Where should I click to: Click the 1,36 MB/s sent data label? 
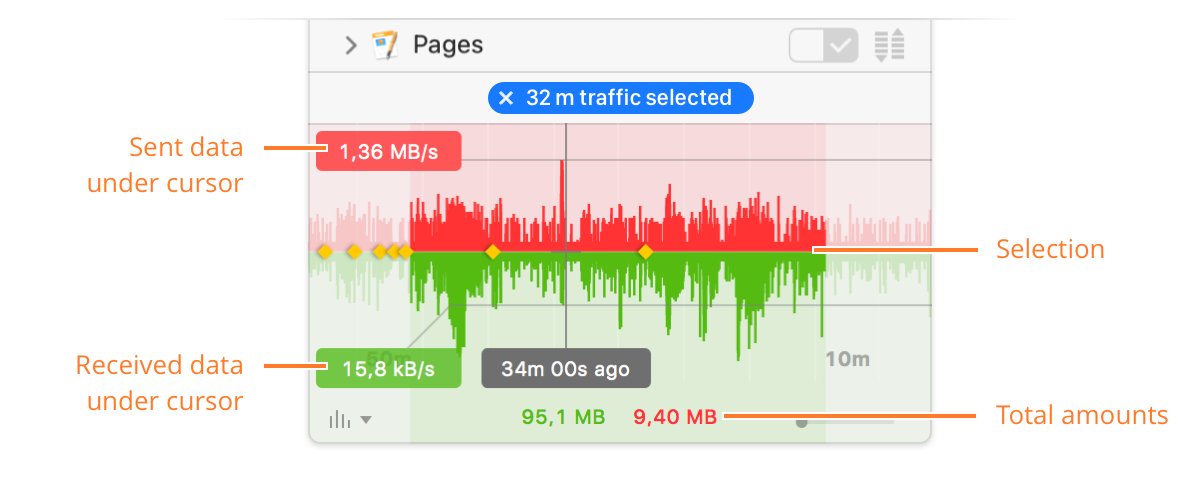pos(388,151)
